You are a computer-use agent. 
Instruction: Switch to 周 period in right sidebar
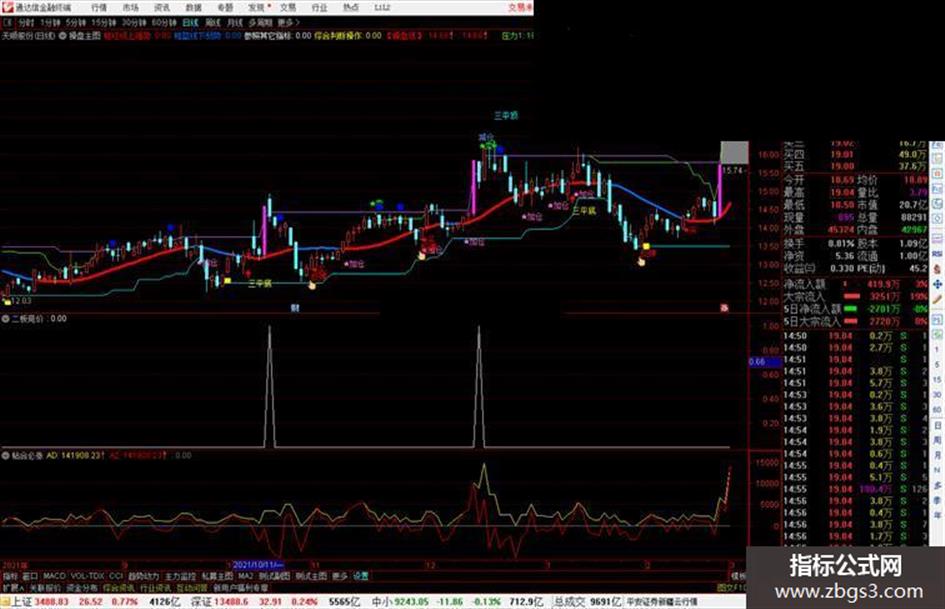(937, 441)
